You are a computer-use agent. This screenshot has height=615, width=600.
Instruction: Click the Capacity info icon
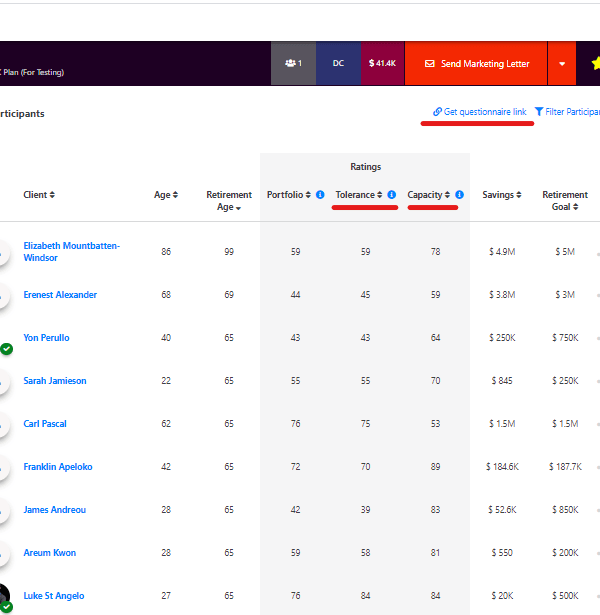pyautogui.click(x=460, y=195)
